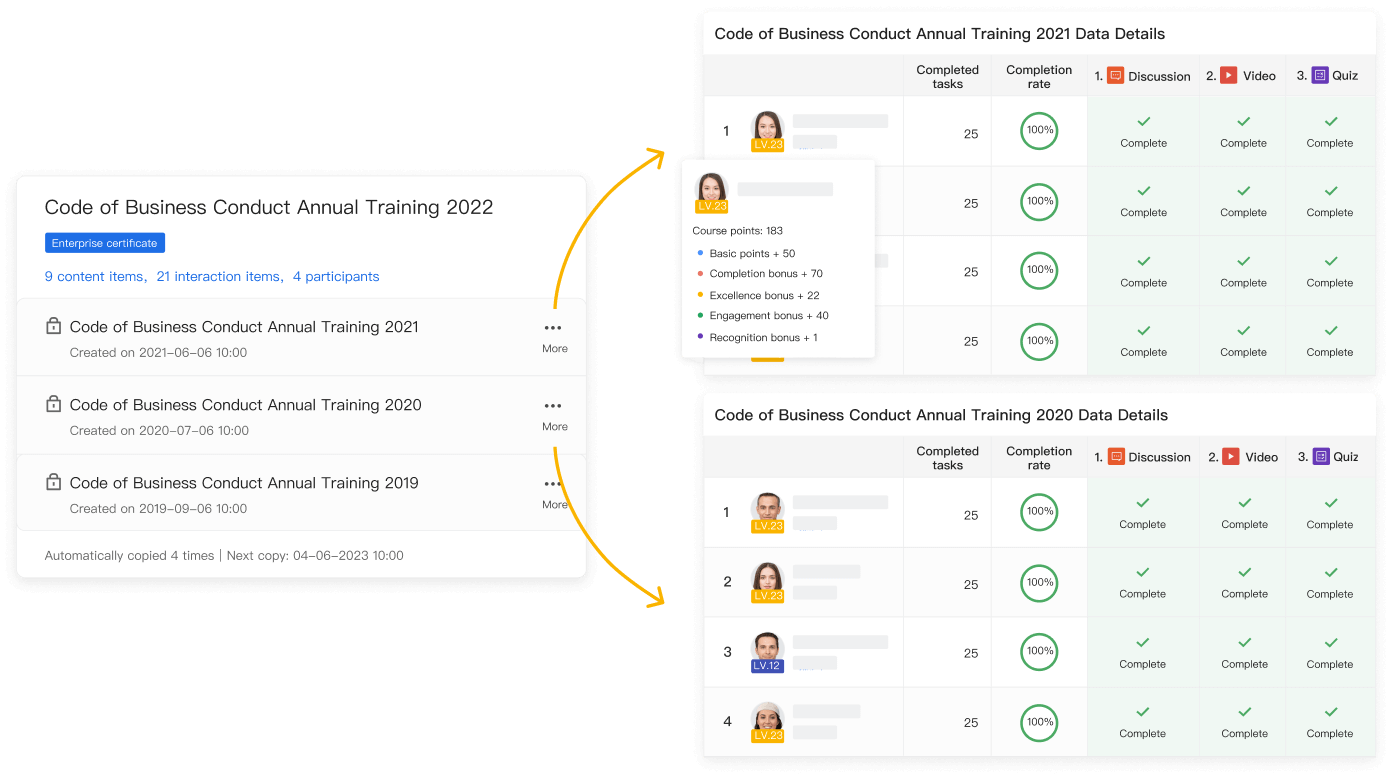Click avatar of participant 3 in 2020 table
This screenshot has height=778, width=1392.
pyautogui.click(x=767, y=647)
